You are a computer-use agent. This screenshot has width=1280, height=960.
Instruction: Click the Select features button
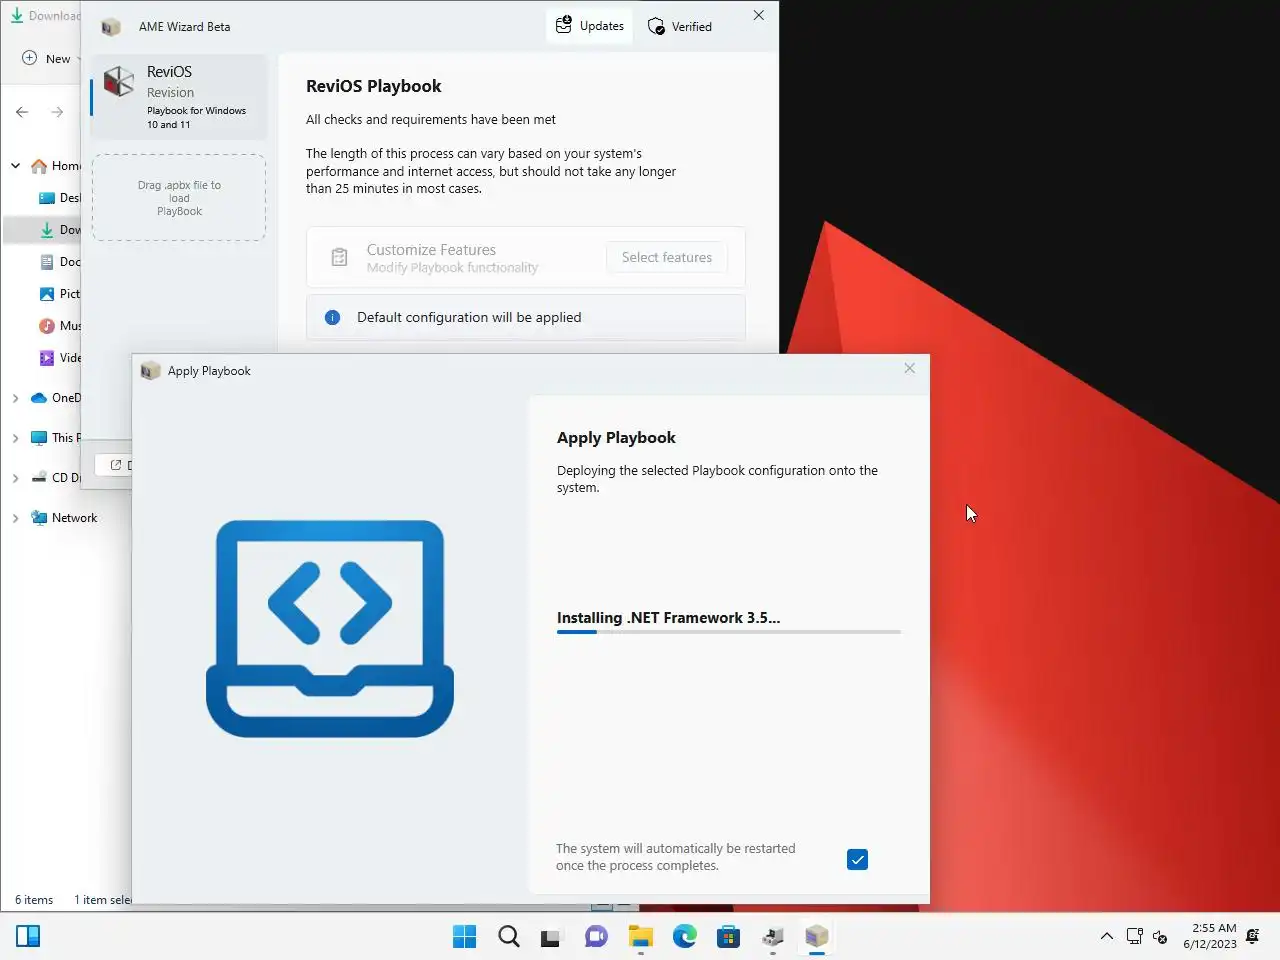666,257
